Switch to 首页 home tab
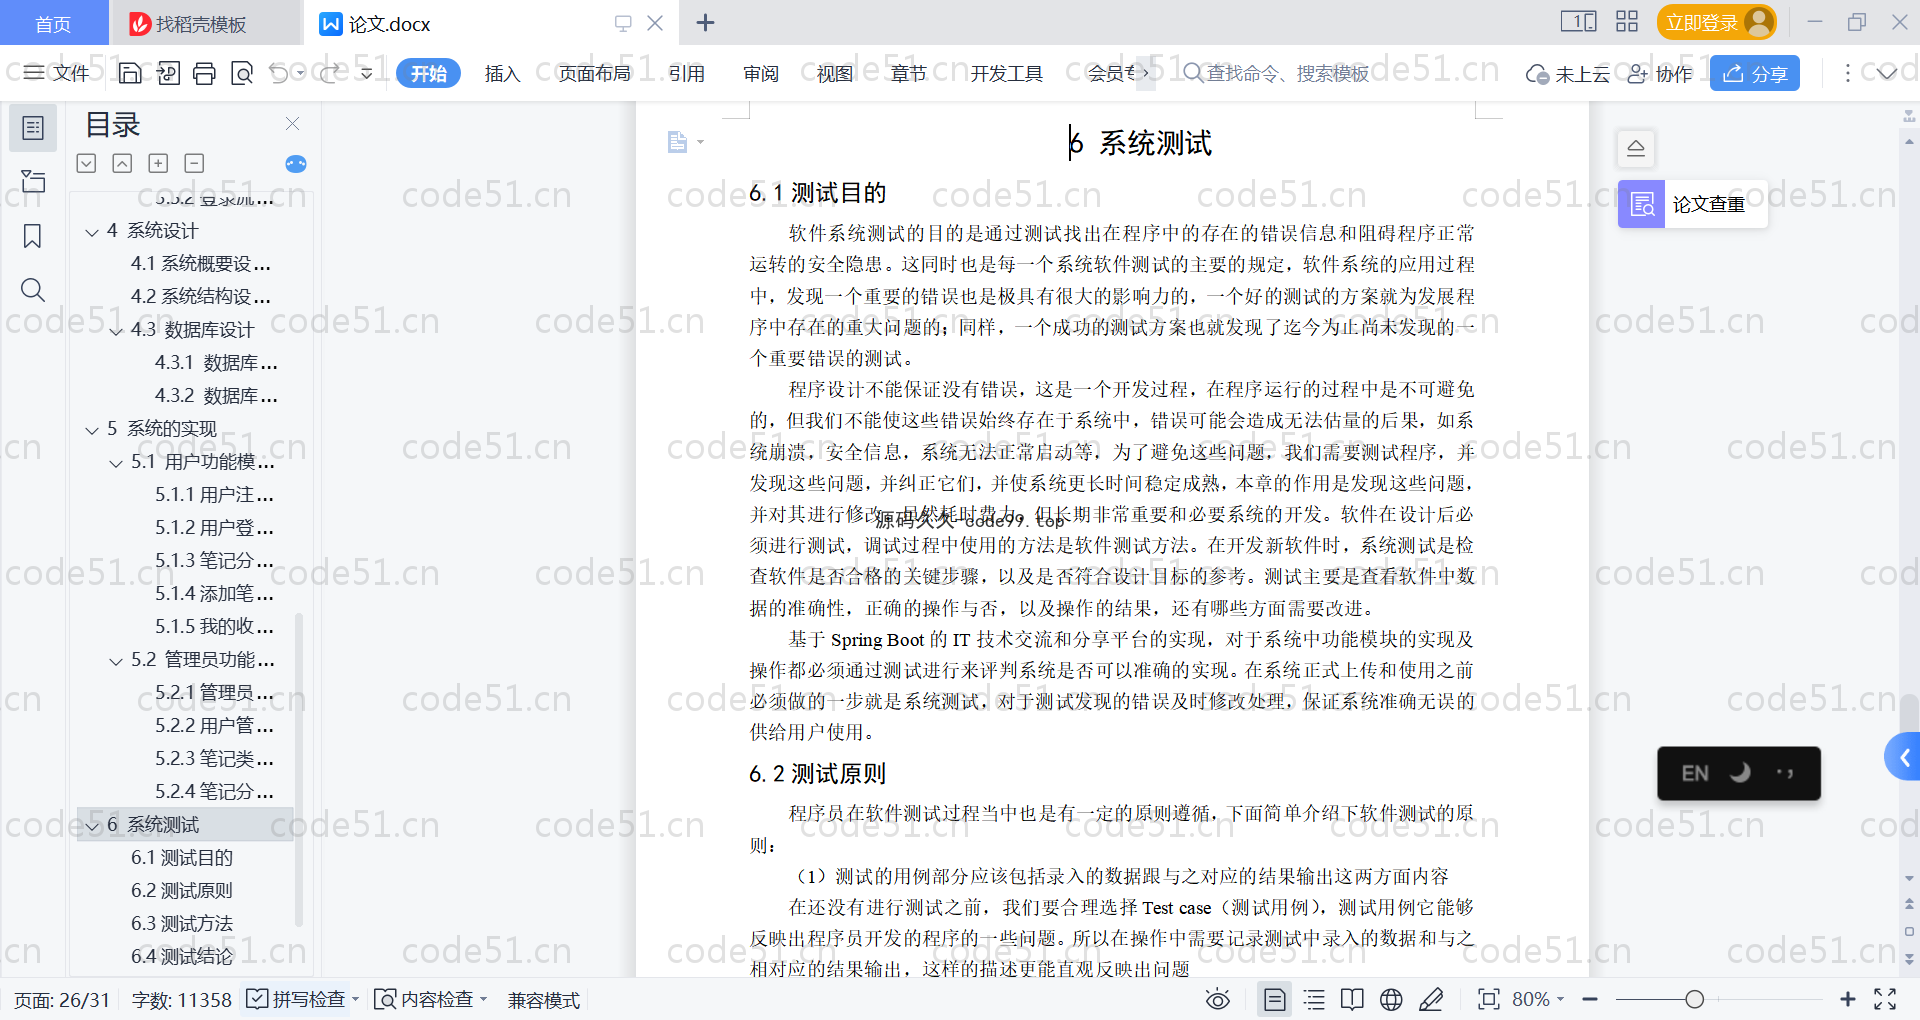 [x=53, y=23]
